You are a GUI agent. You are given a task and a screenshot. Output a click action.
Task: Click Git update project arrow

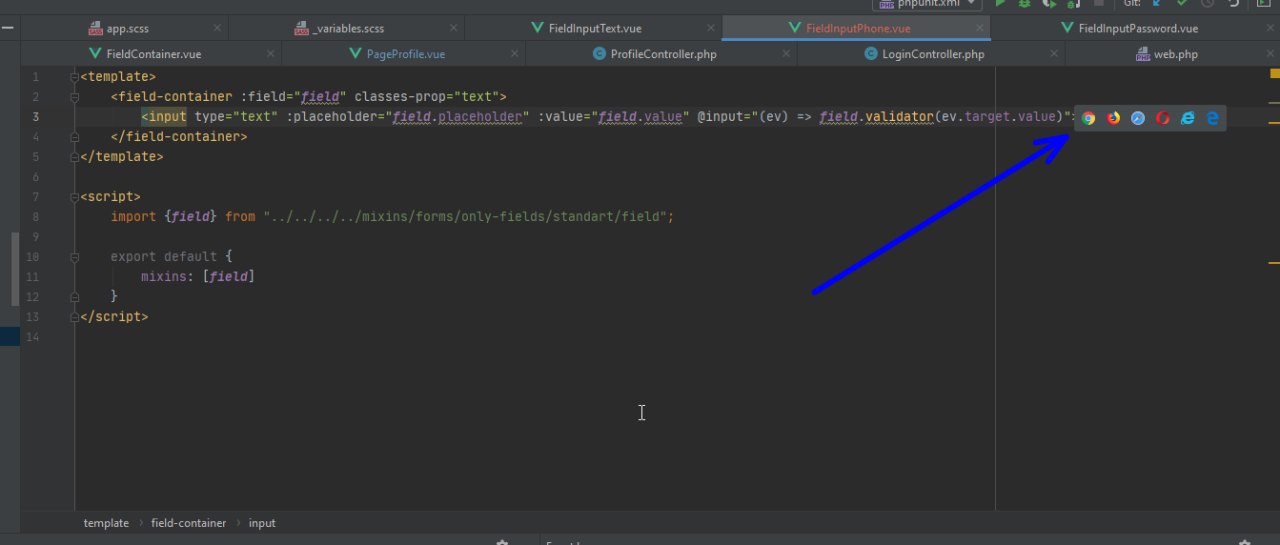point(1157,4)
